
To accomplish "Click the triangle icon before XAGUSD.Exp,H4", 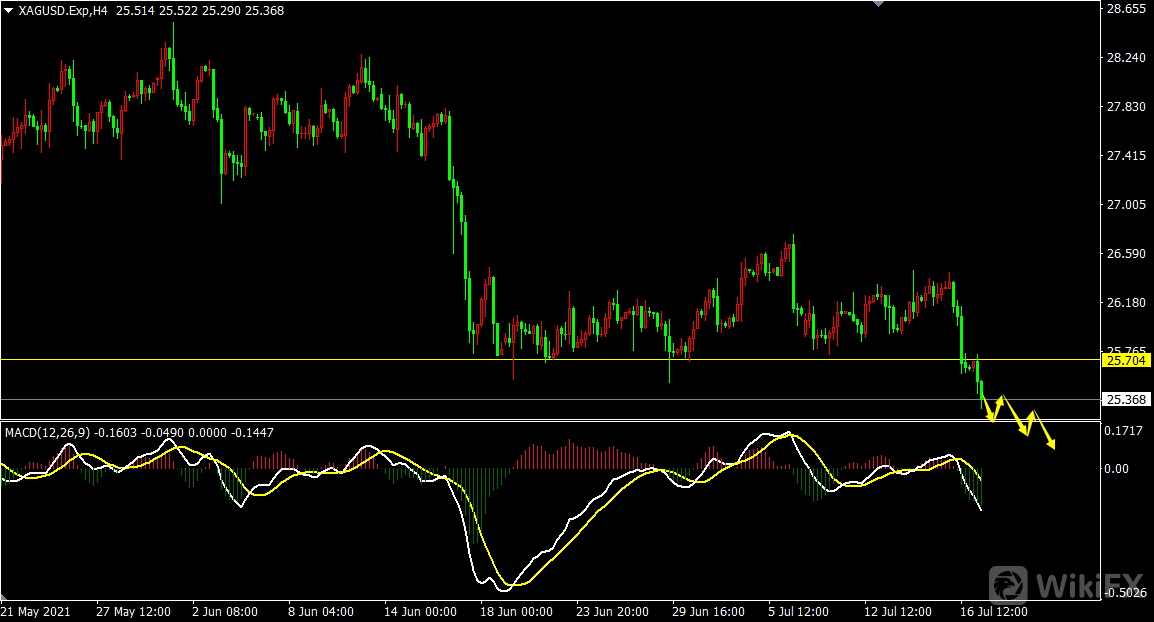I will point(9,10).
